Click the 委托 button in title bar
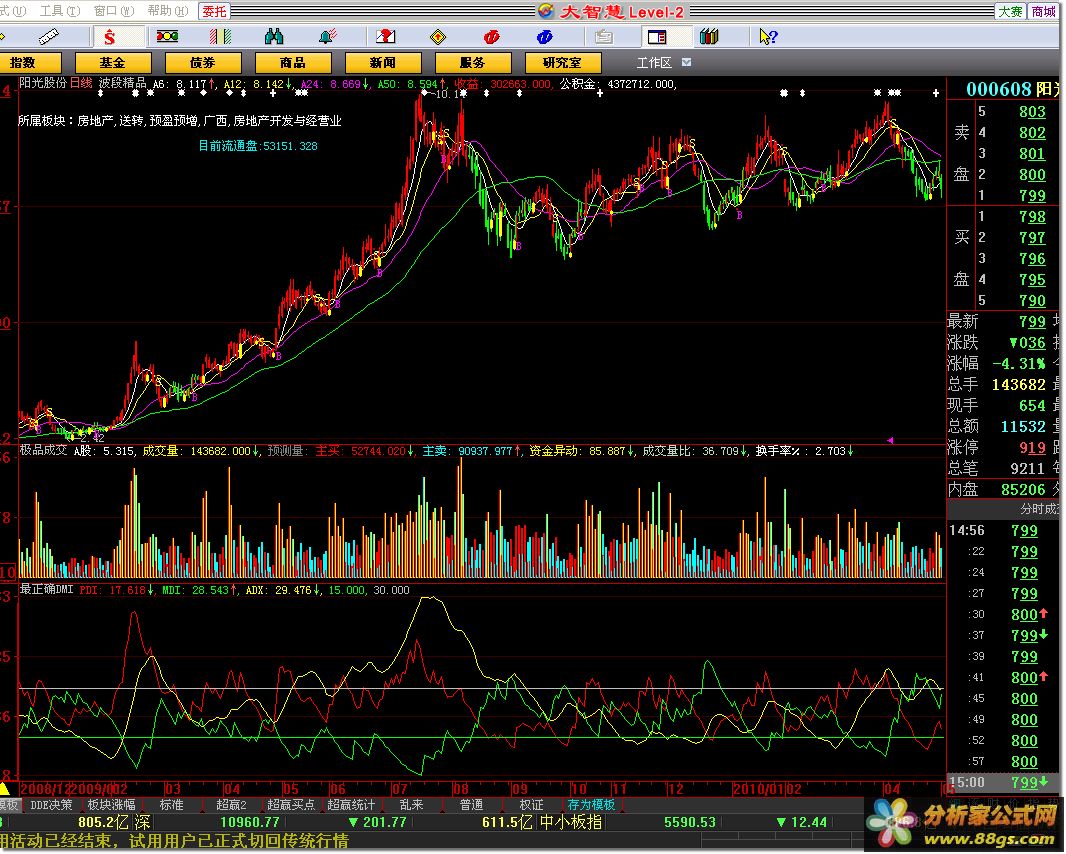Image resolution: width=1066 pixels, height=854 pixels. pyautogui.click(x=214, y=11)
